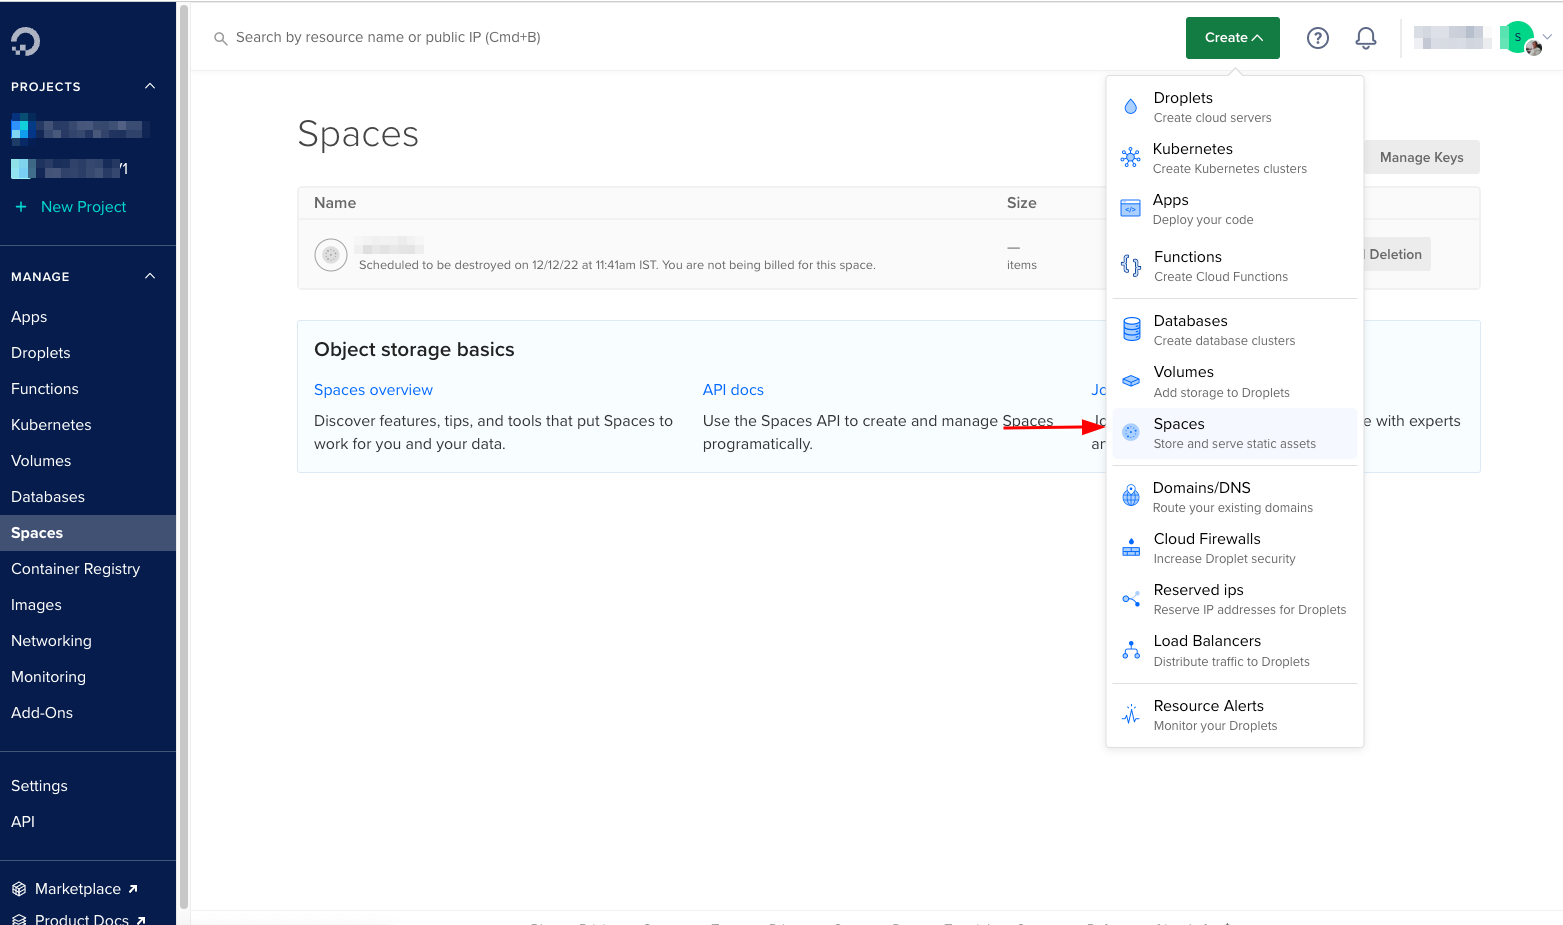Image resolution: width=1563 pixels, height=925 pixels.
Task: Open Databases in the sidebar
Action: point(88,497)
